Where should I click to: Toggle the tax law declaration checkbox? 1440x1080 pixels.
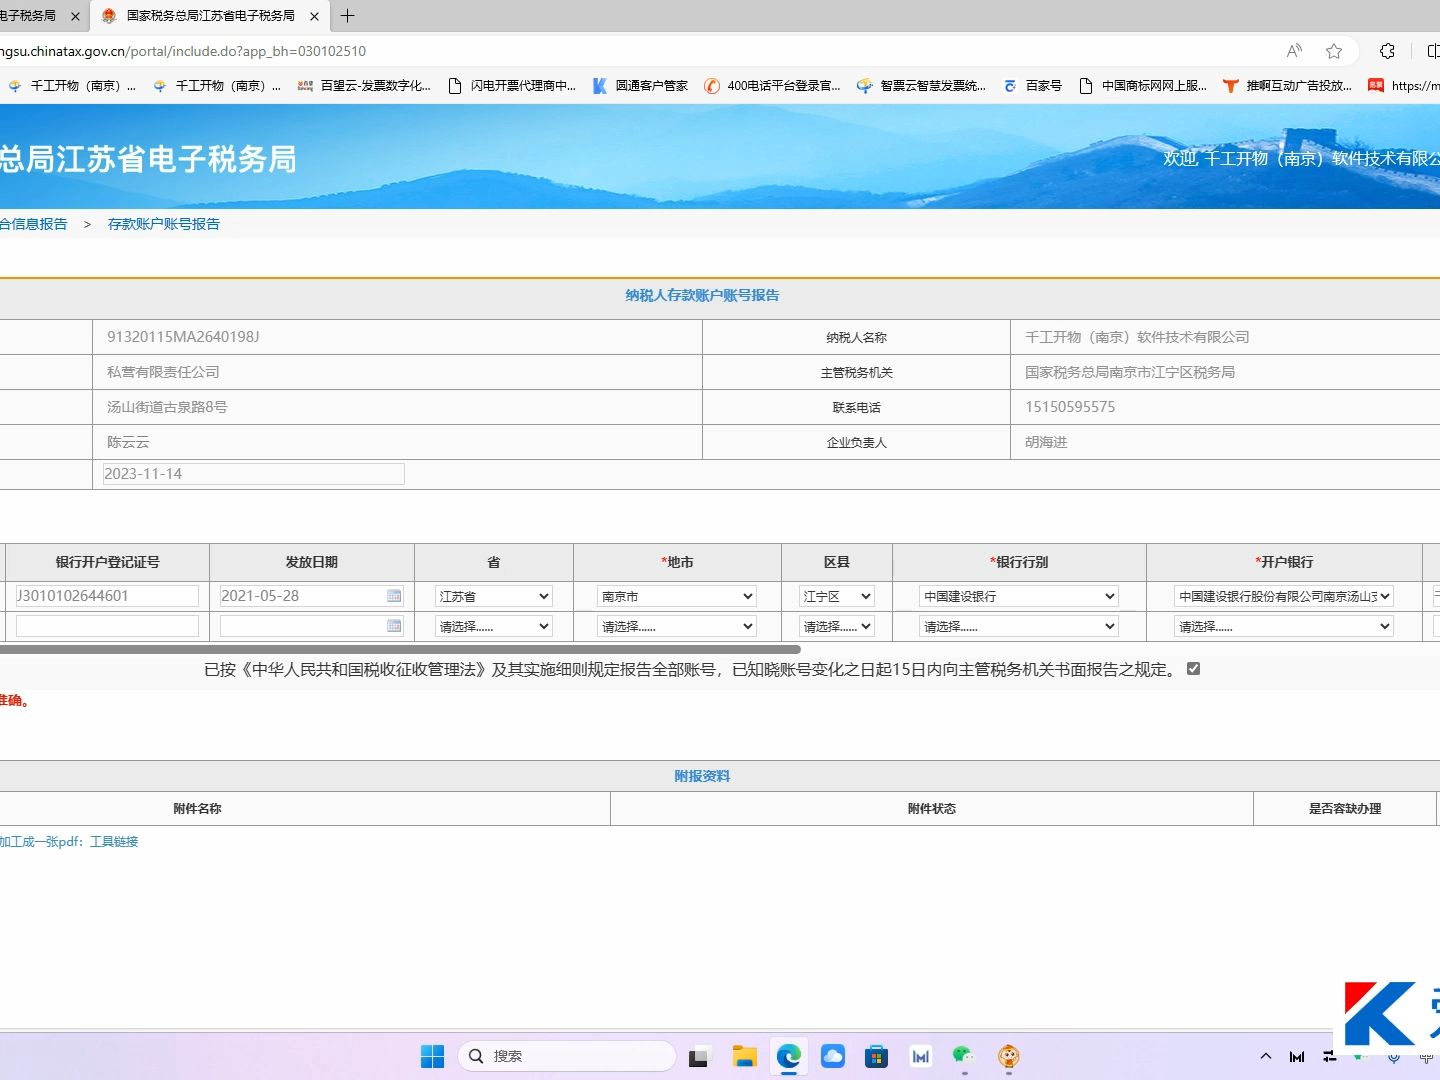tap(1193, 669)
